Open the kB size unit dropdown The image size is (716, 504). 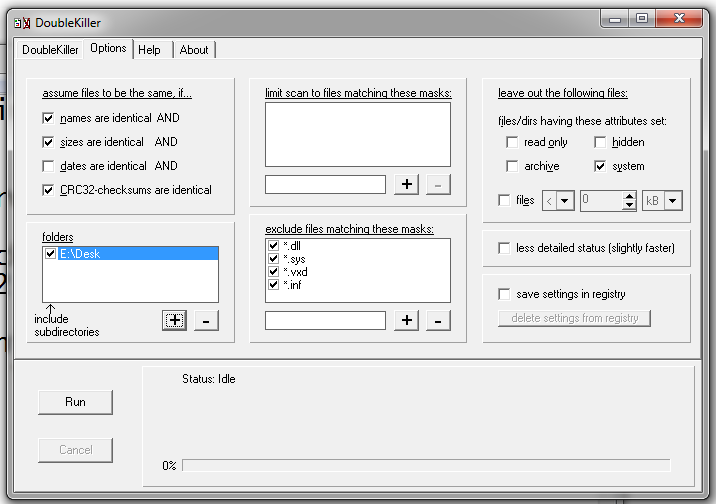673,201
